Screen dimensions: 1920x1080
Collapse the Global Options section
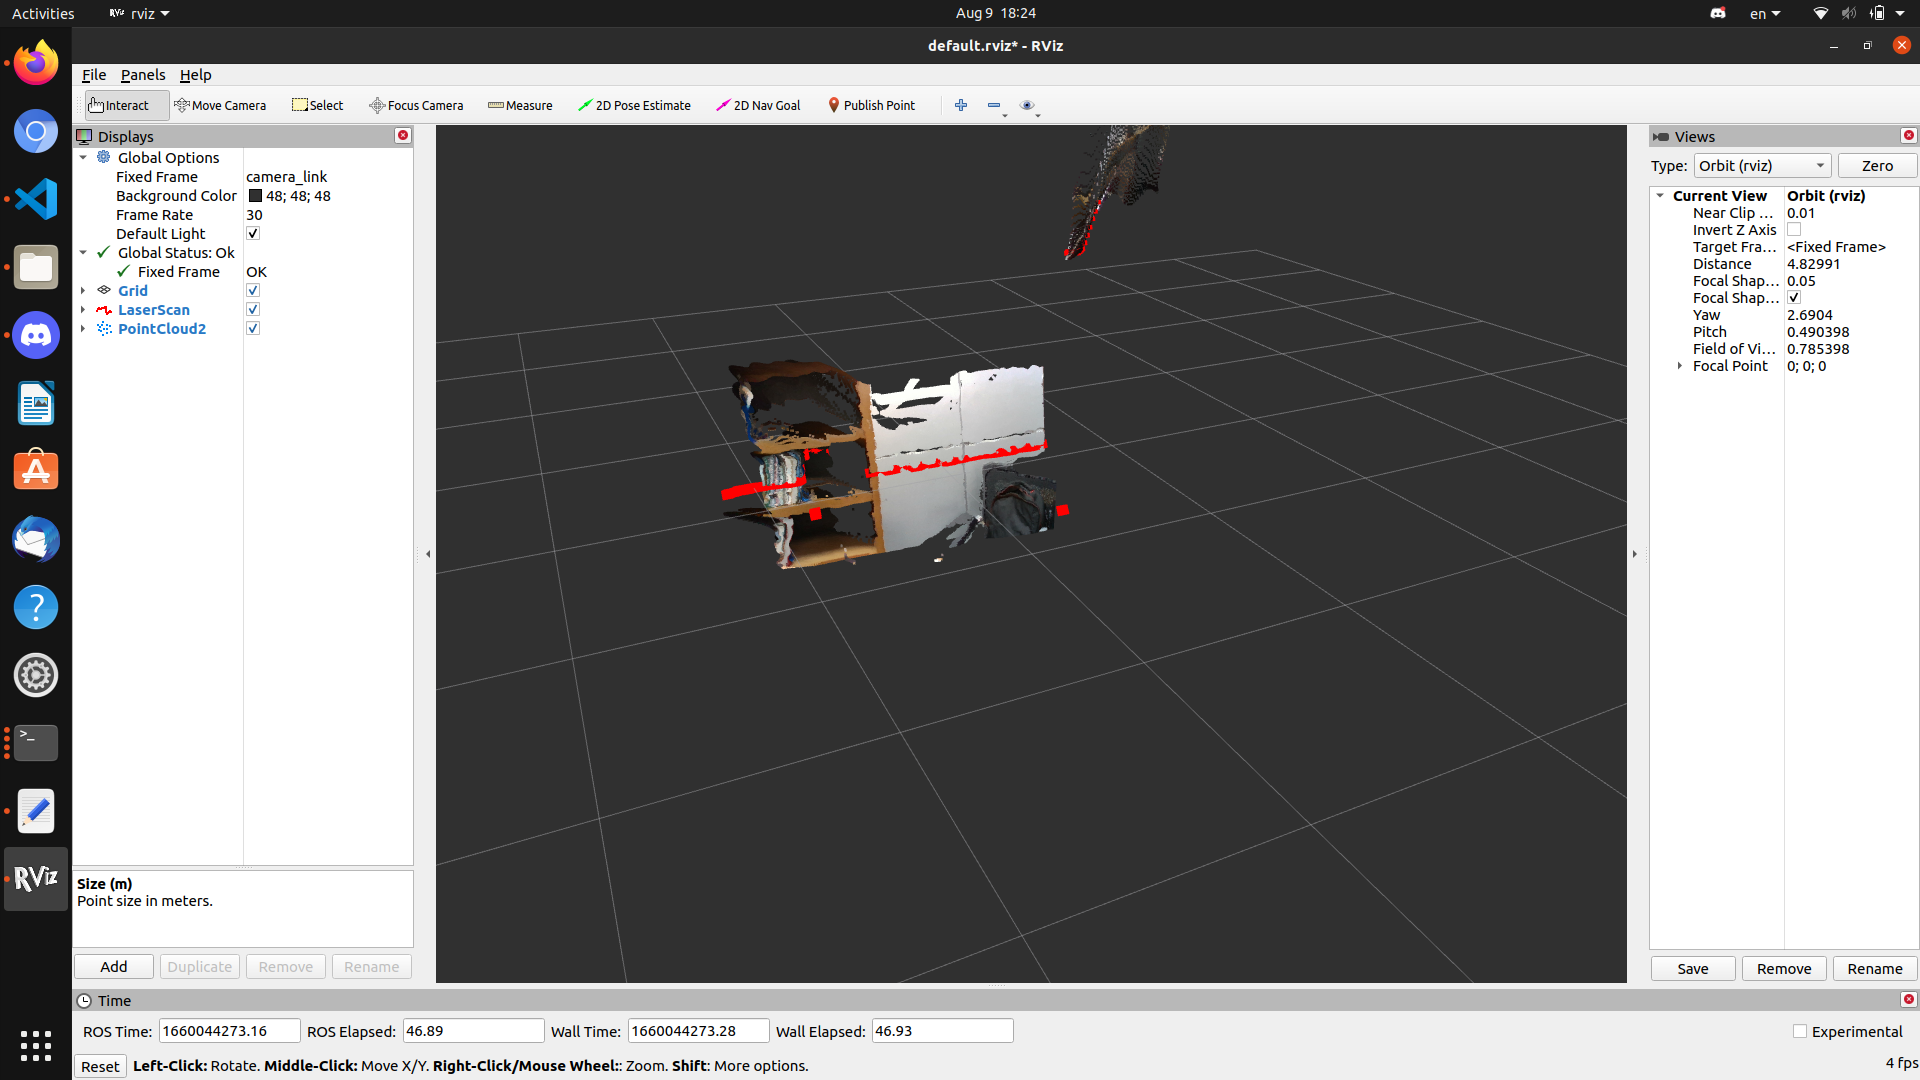pos(84,157)
